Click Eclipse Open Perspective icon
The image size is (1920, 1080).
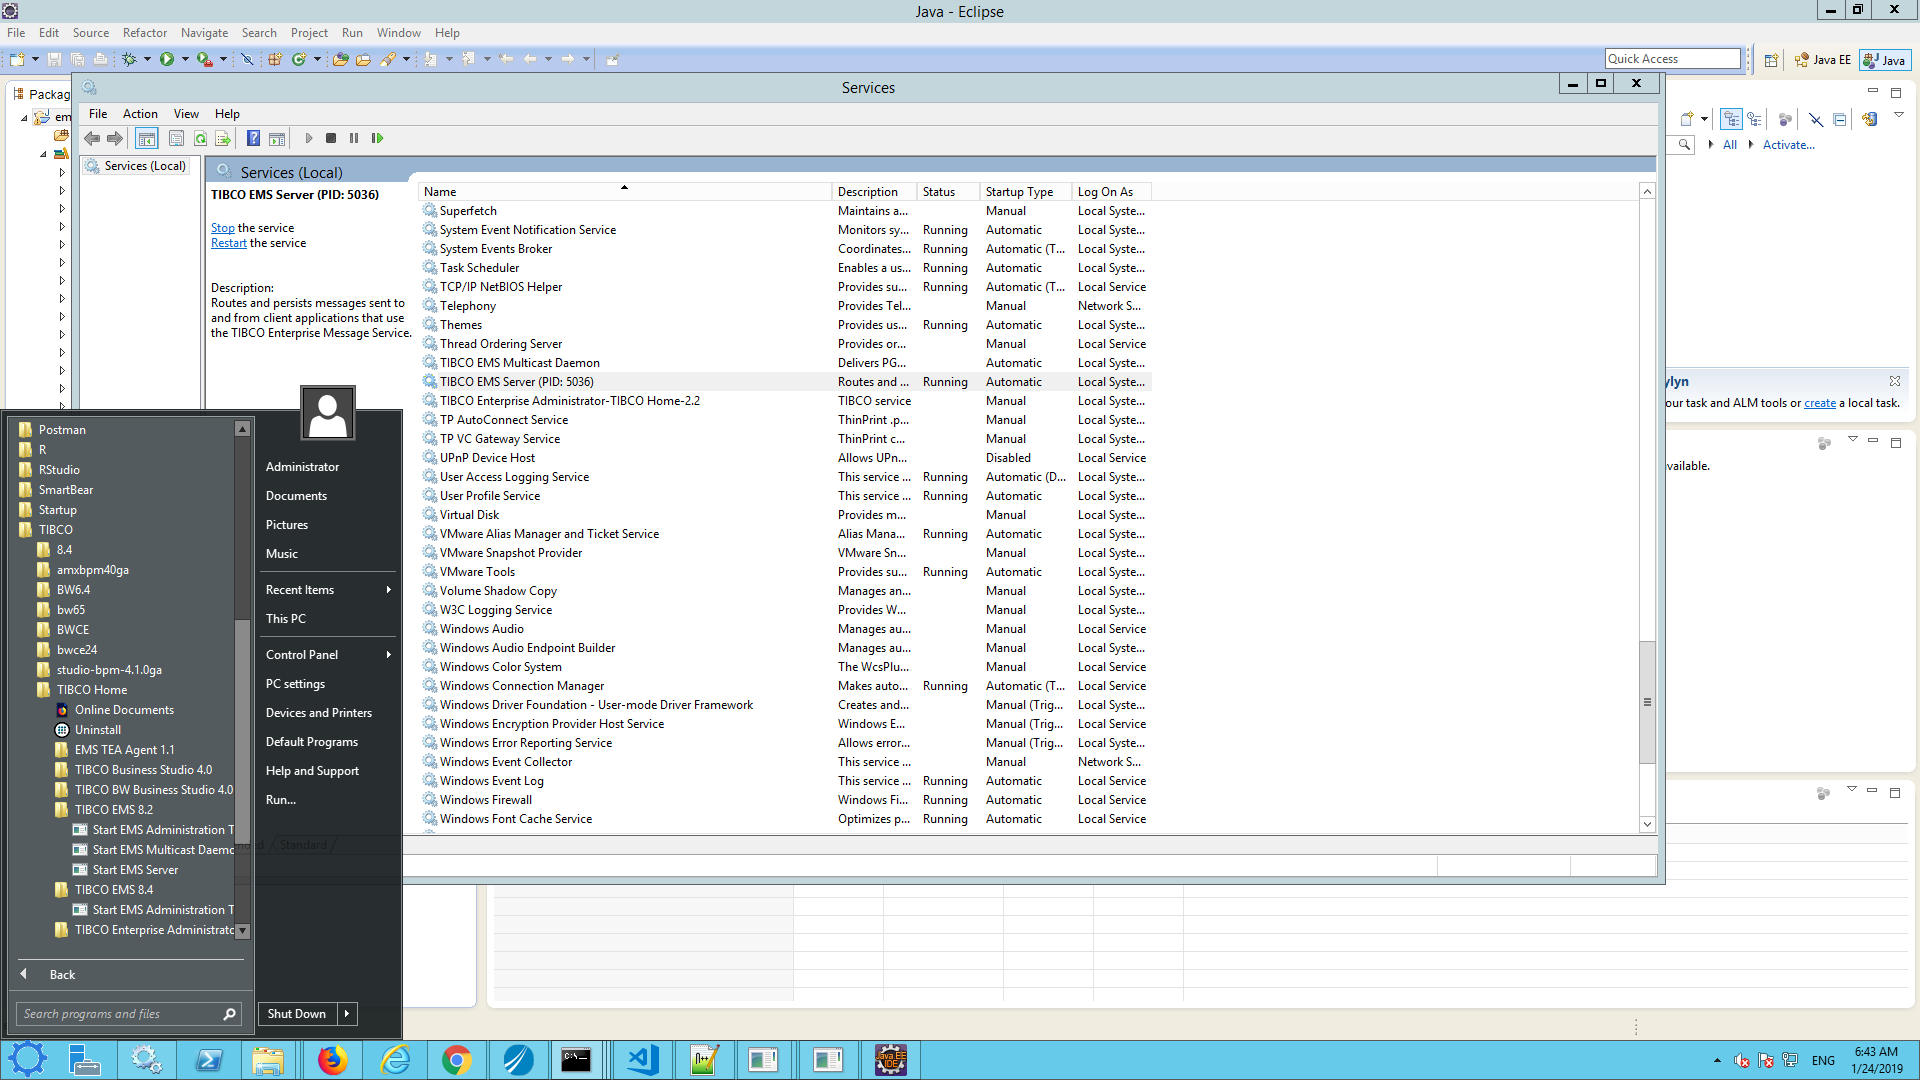coord(1771,60)
